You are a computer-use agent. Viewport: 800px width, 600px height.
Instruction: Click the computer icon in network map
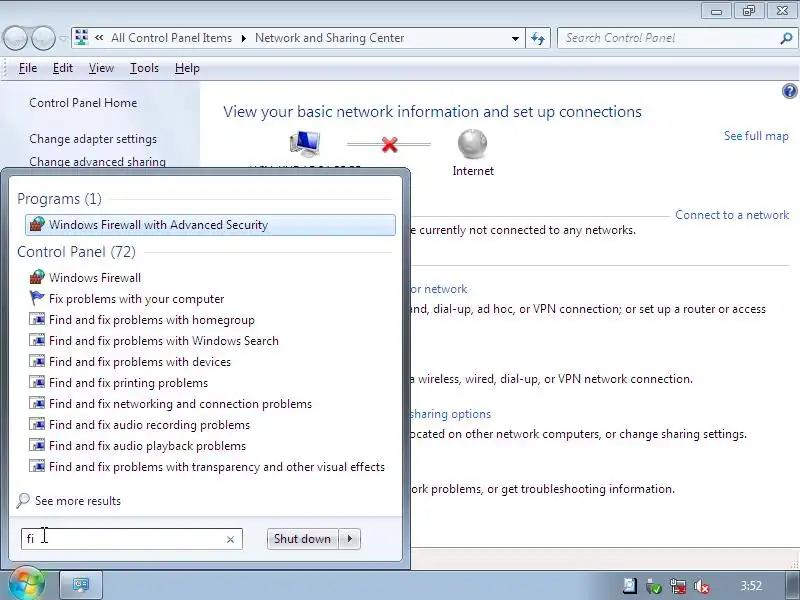click(x=305, y=142)
